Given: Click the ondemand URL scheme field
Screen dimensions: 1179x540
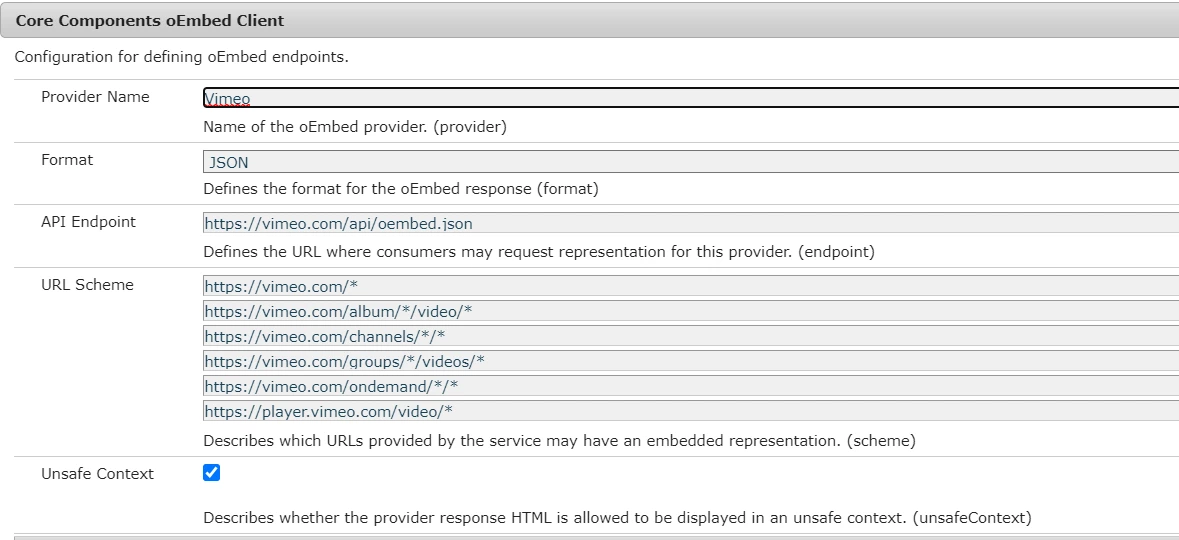Looking at the screenshot, I should tap(691, 386).
